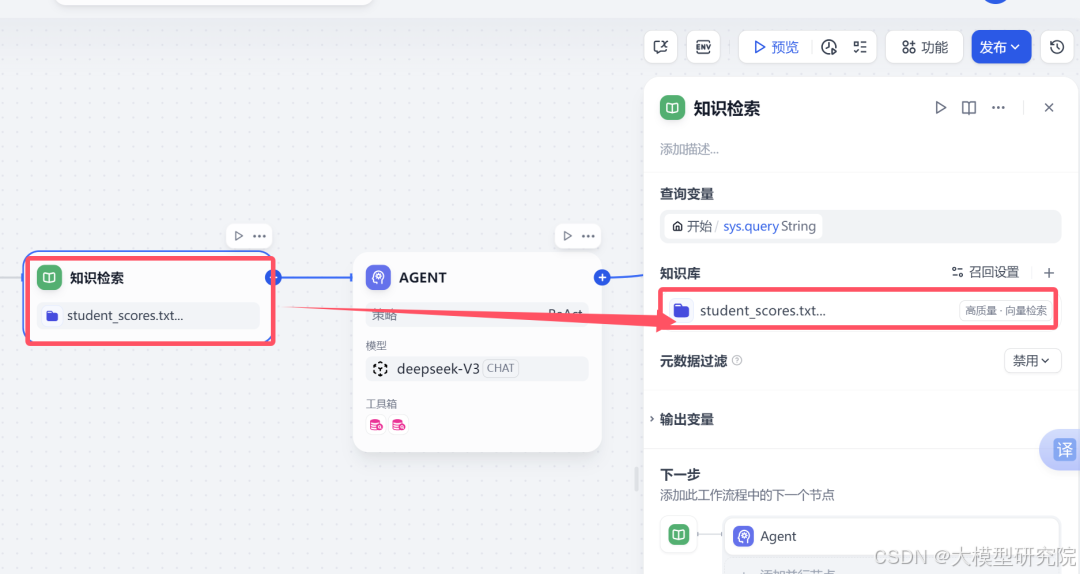
Task: Click the student_scores.txt entry in canvas node
Action: pos(149,316)
